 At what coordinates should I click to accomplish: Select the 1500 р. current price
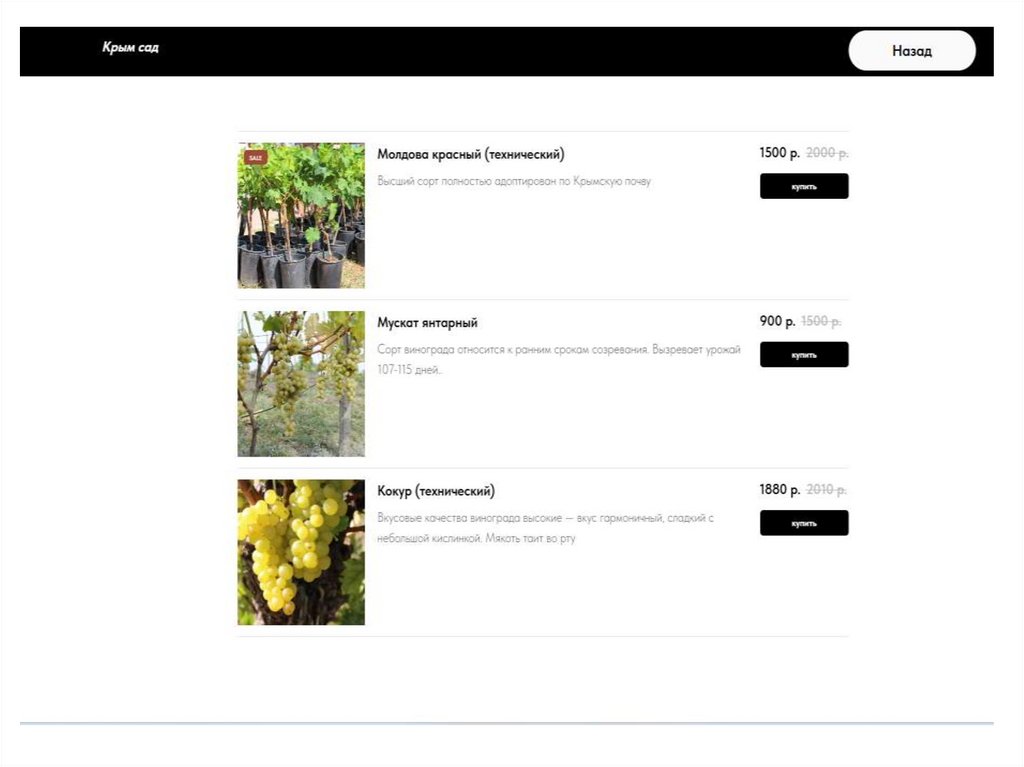pyautogui.click(x=779, y=153)
